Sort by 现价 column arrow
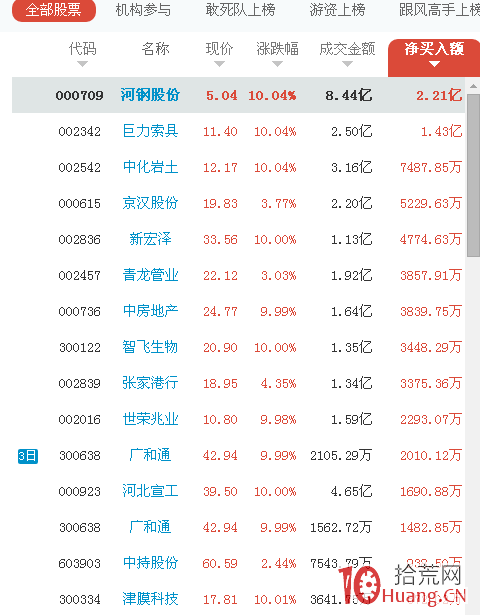 click(220, 64)
